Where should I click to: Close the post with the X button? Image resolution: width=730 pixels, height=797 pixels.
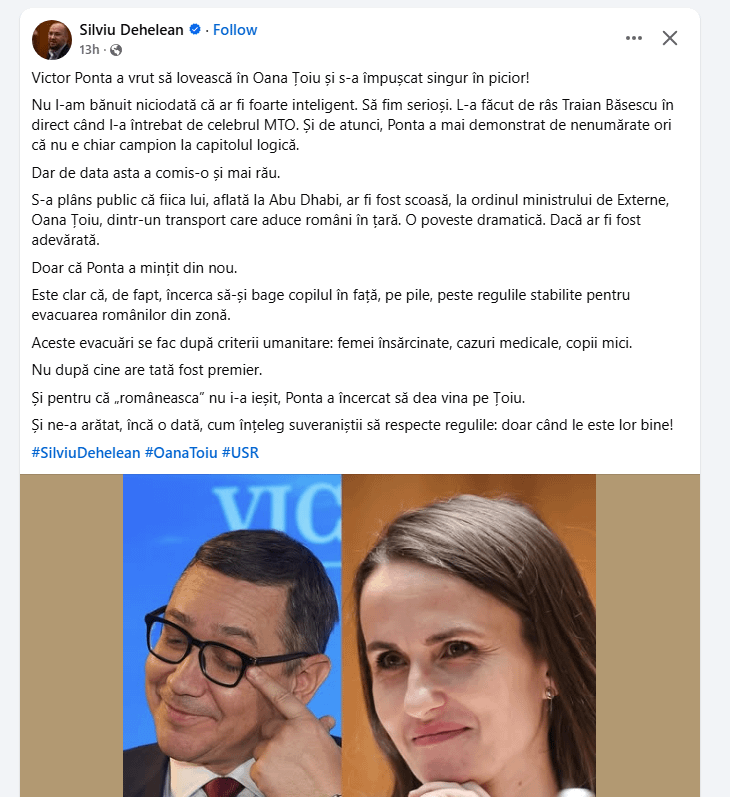[x=670, y=38]
